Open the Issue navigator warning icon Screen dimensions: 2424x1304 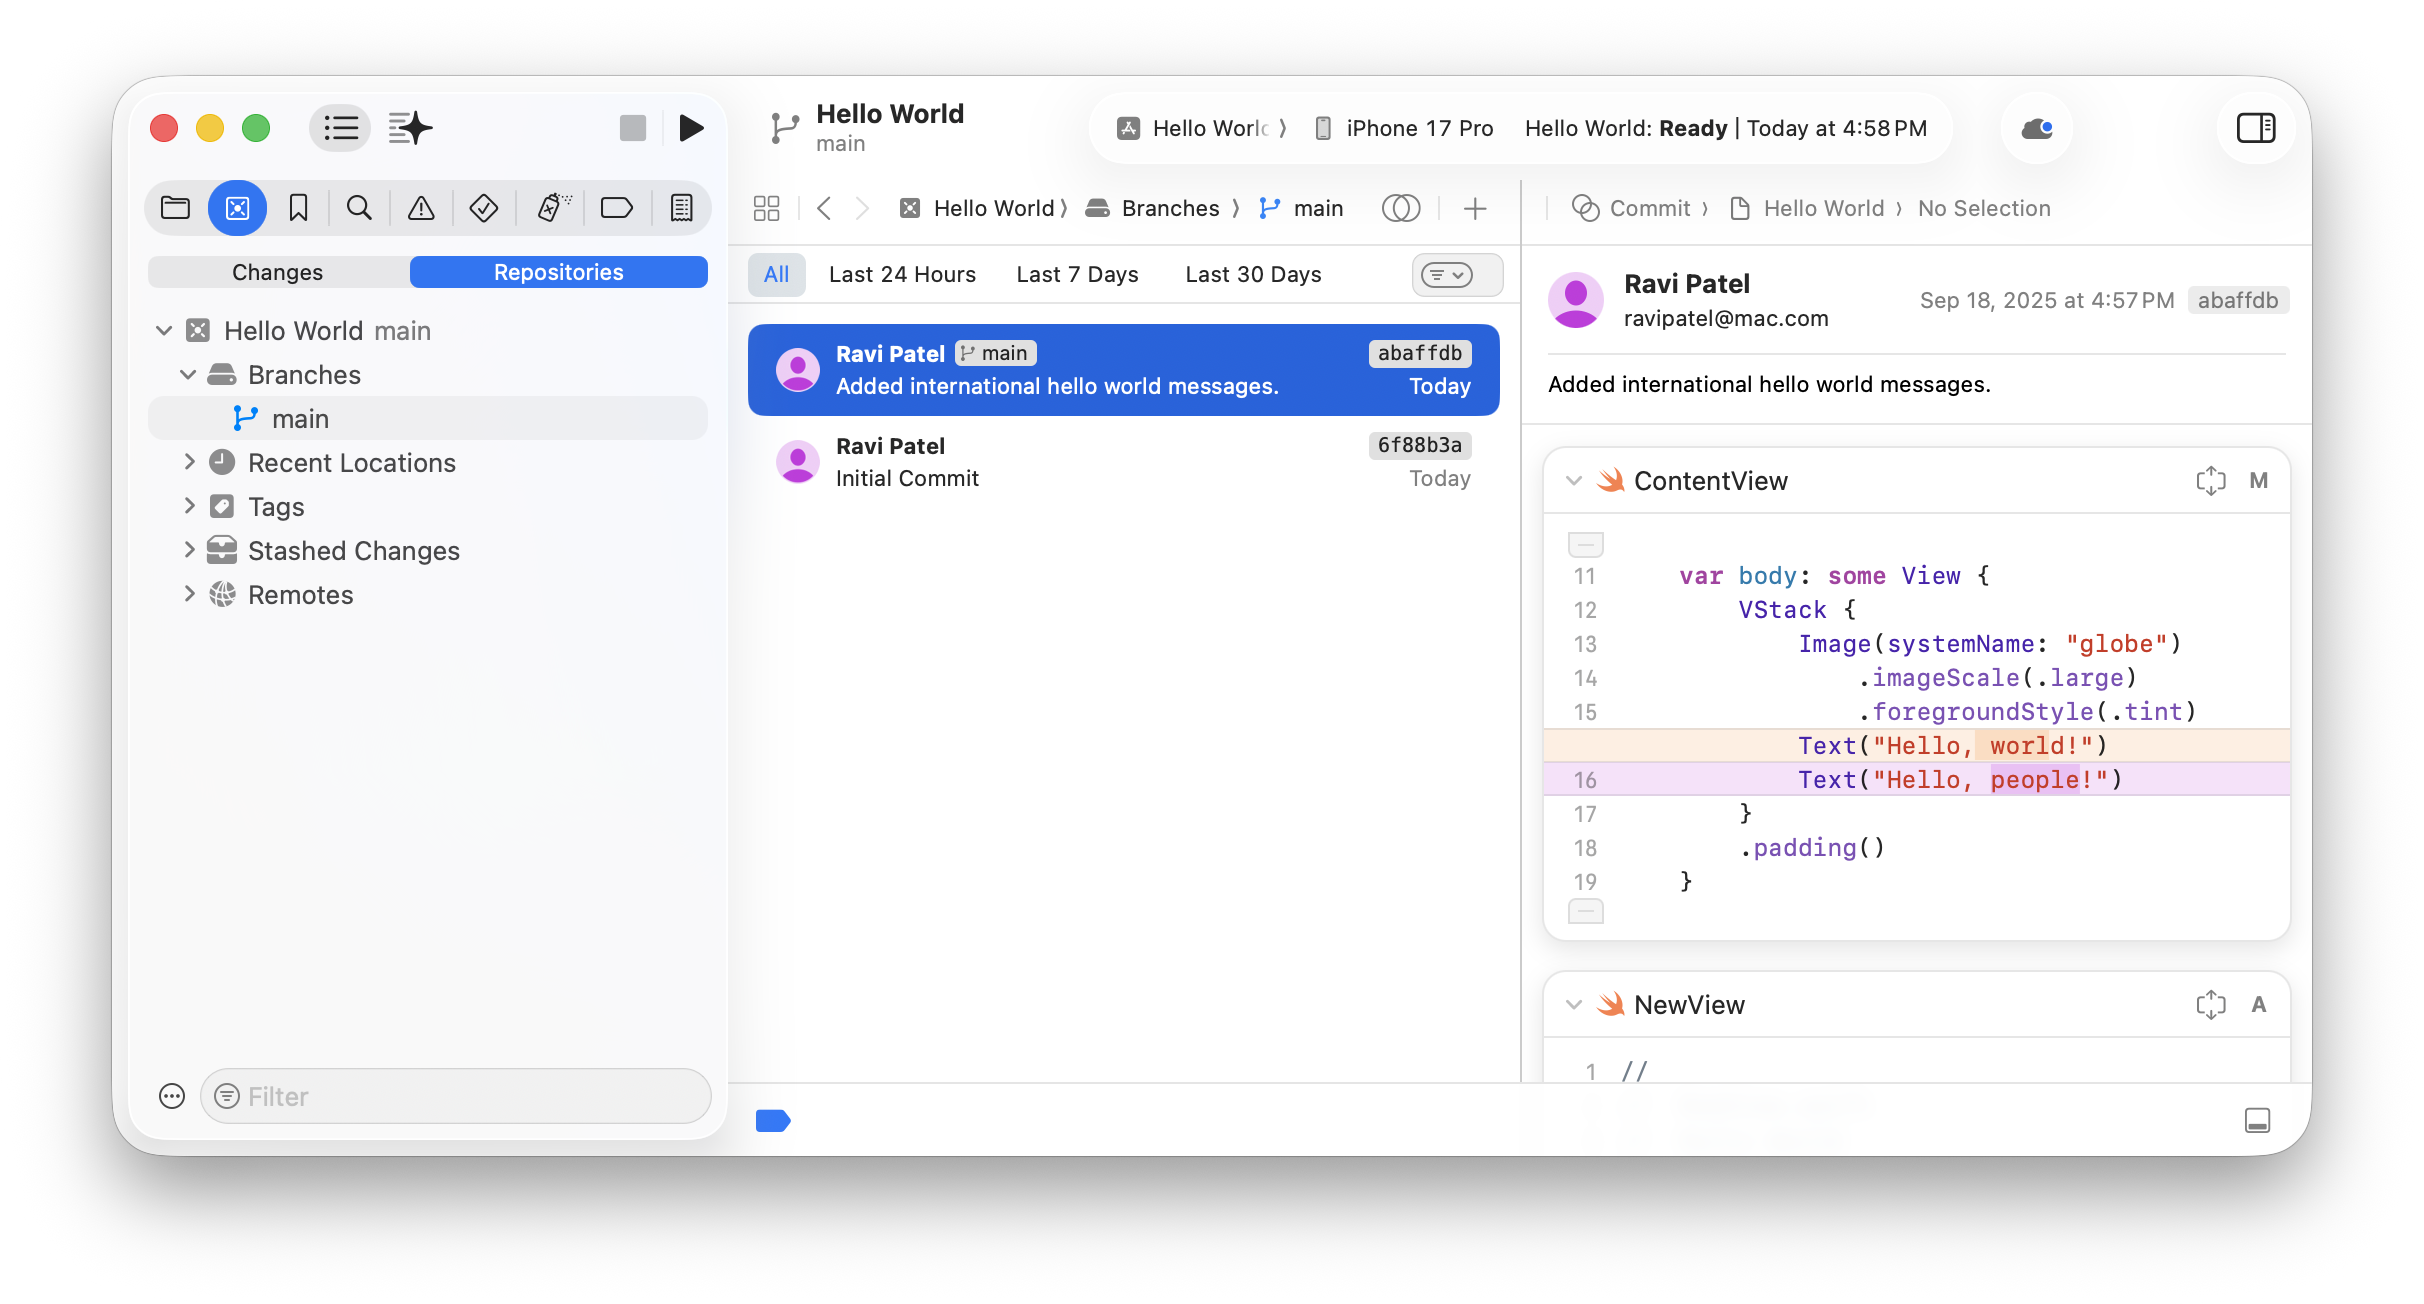421,208
